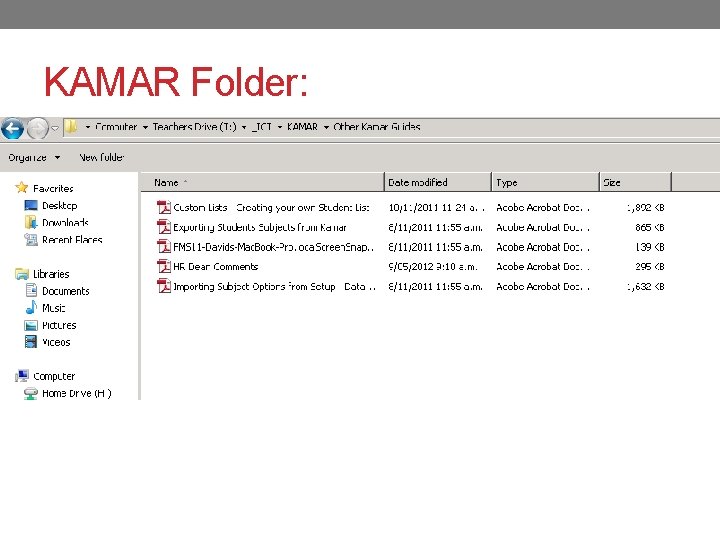720x540 pixels.
Task: Click the Desktop icon in Favorites
Action: (x=31, y=205)
